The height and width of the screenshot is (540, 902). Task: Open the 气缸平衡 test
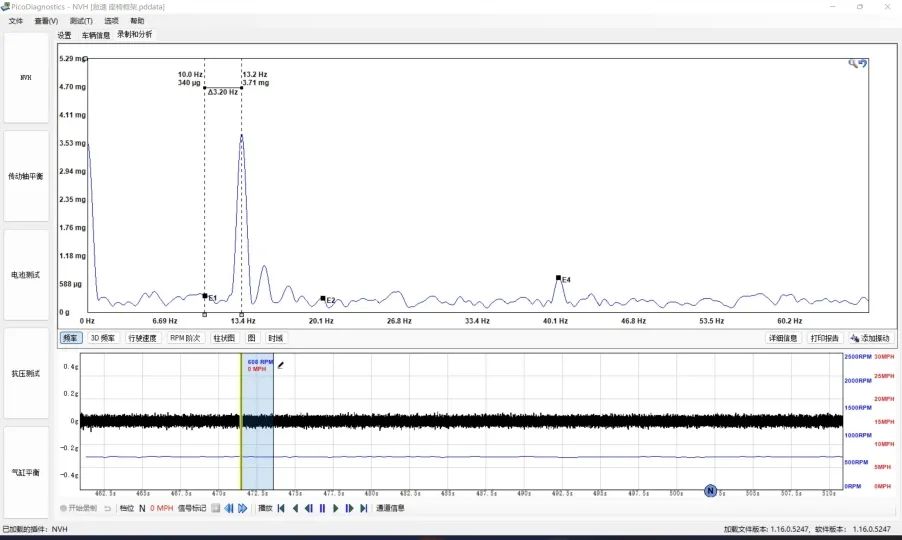(x=26, y=472)
